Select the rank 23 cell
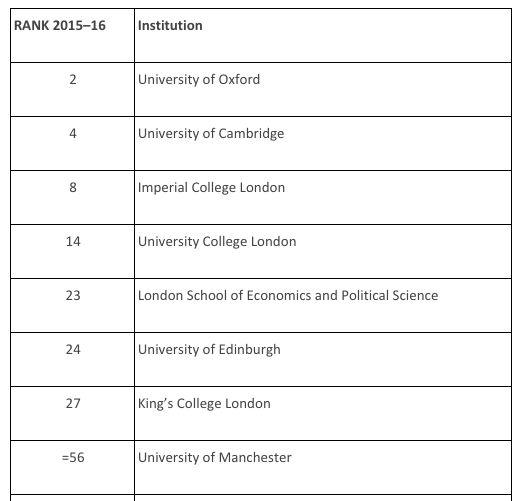Screen dimensions: 526x501 72,306
